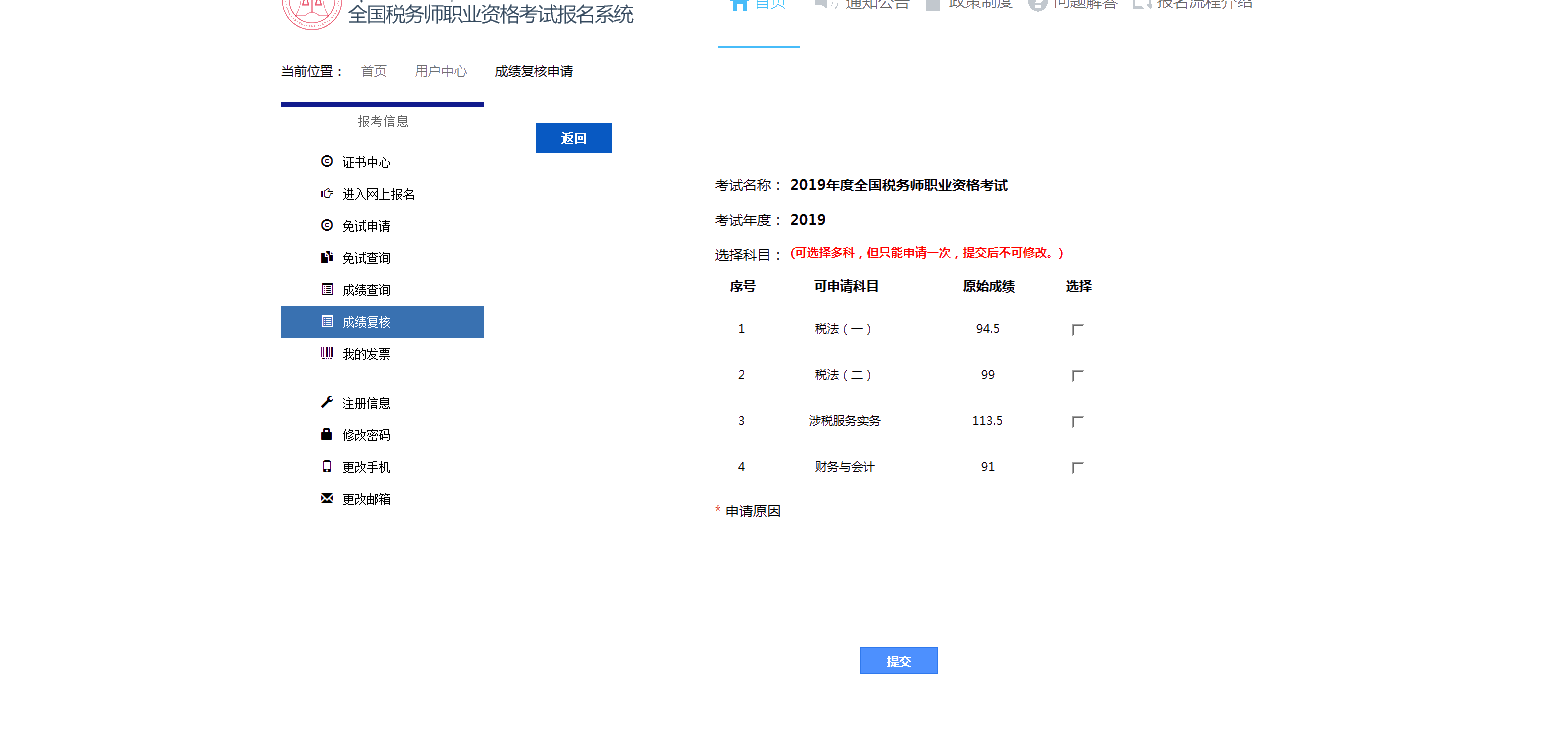Select the 免试申请 exemption application icon

(326, 225)
